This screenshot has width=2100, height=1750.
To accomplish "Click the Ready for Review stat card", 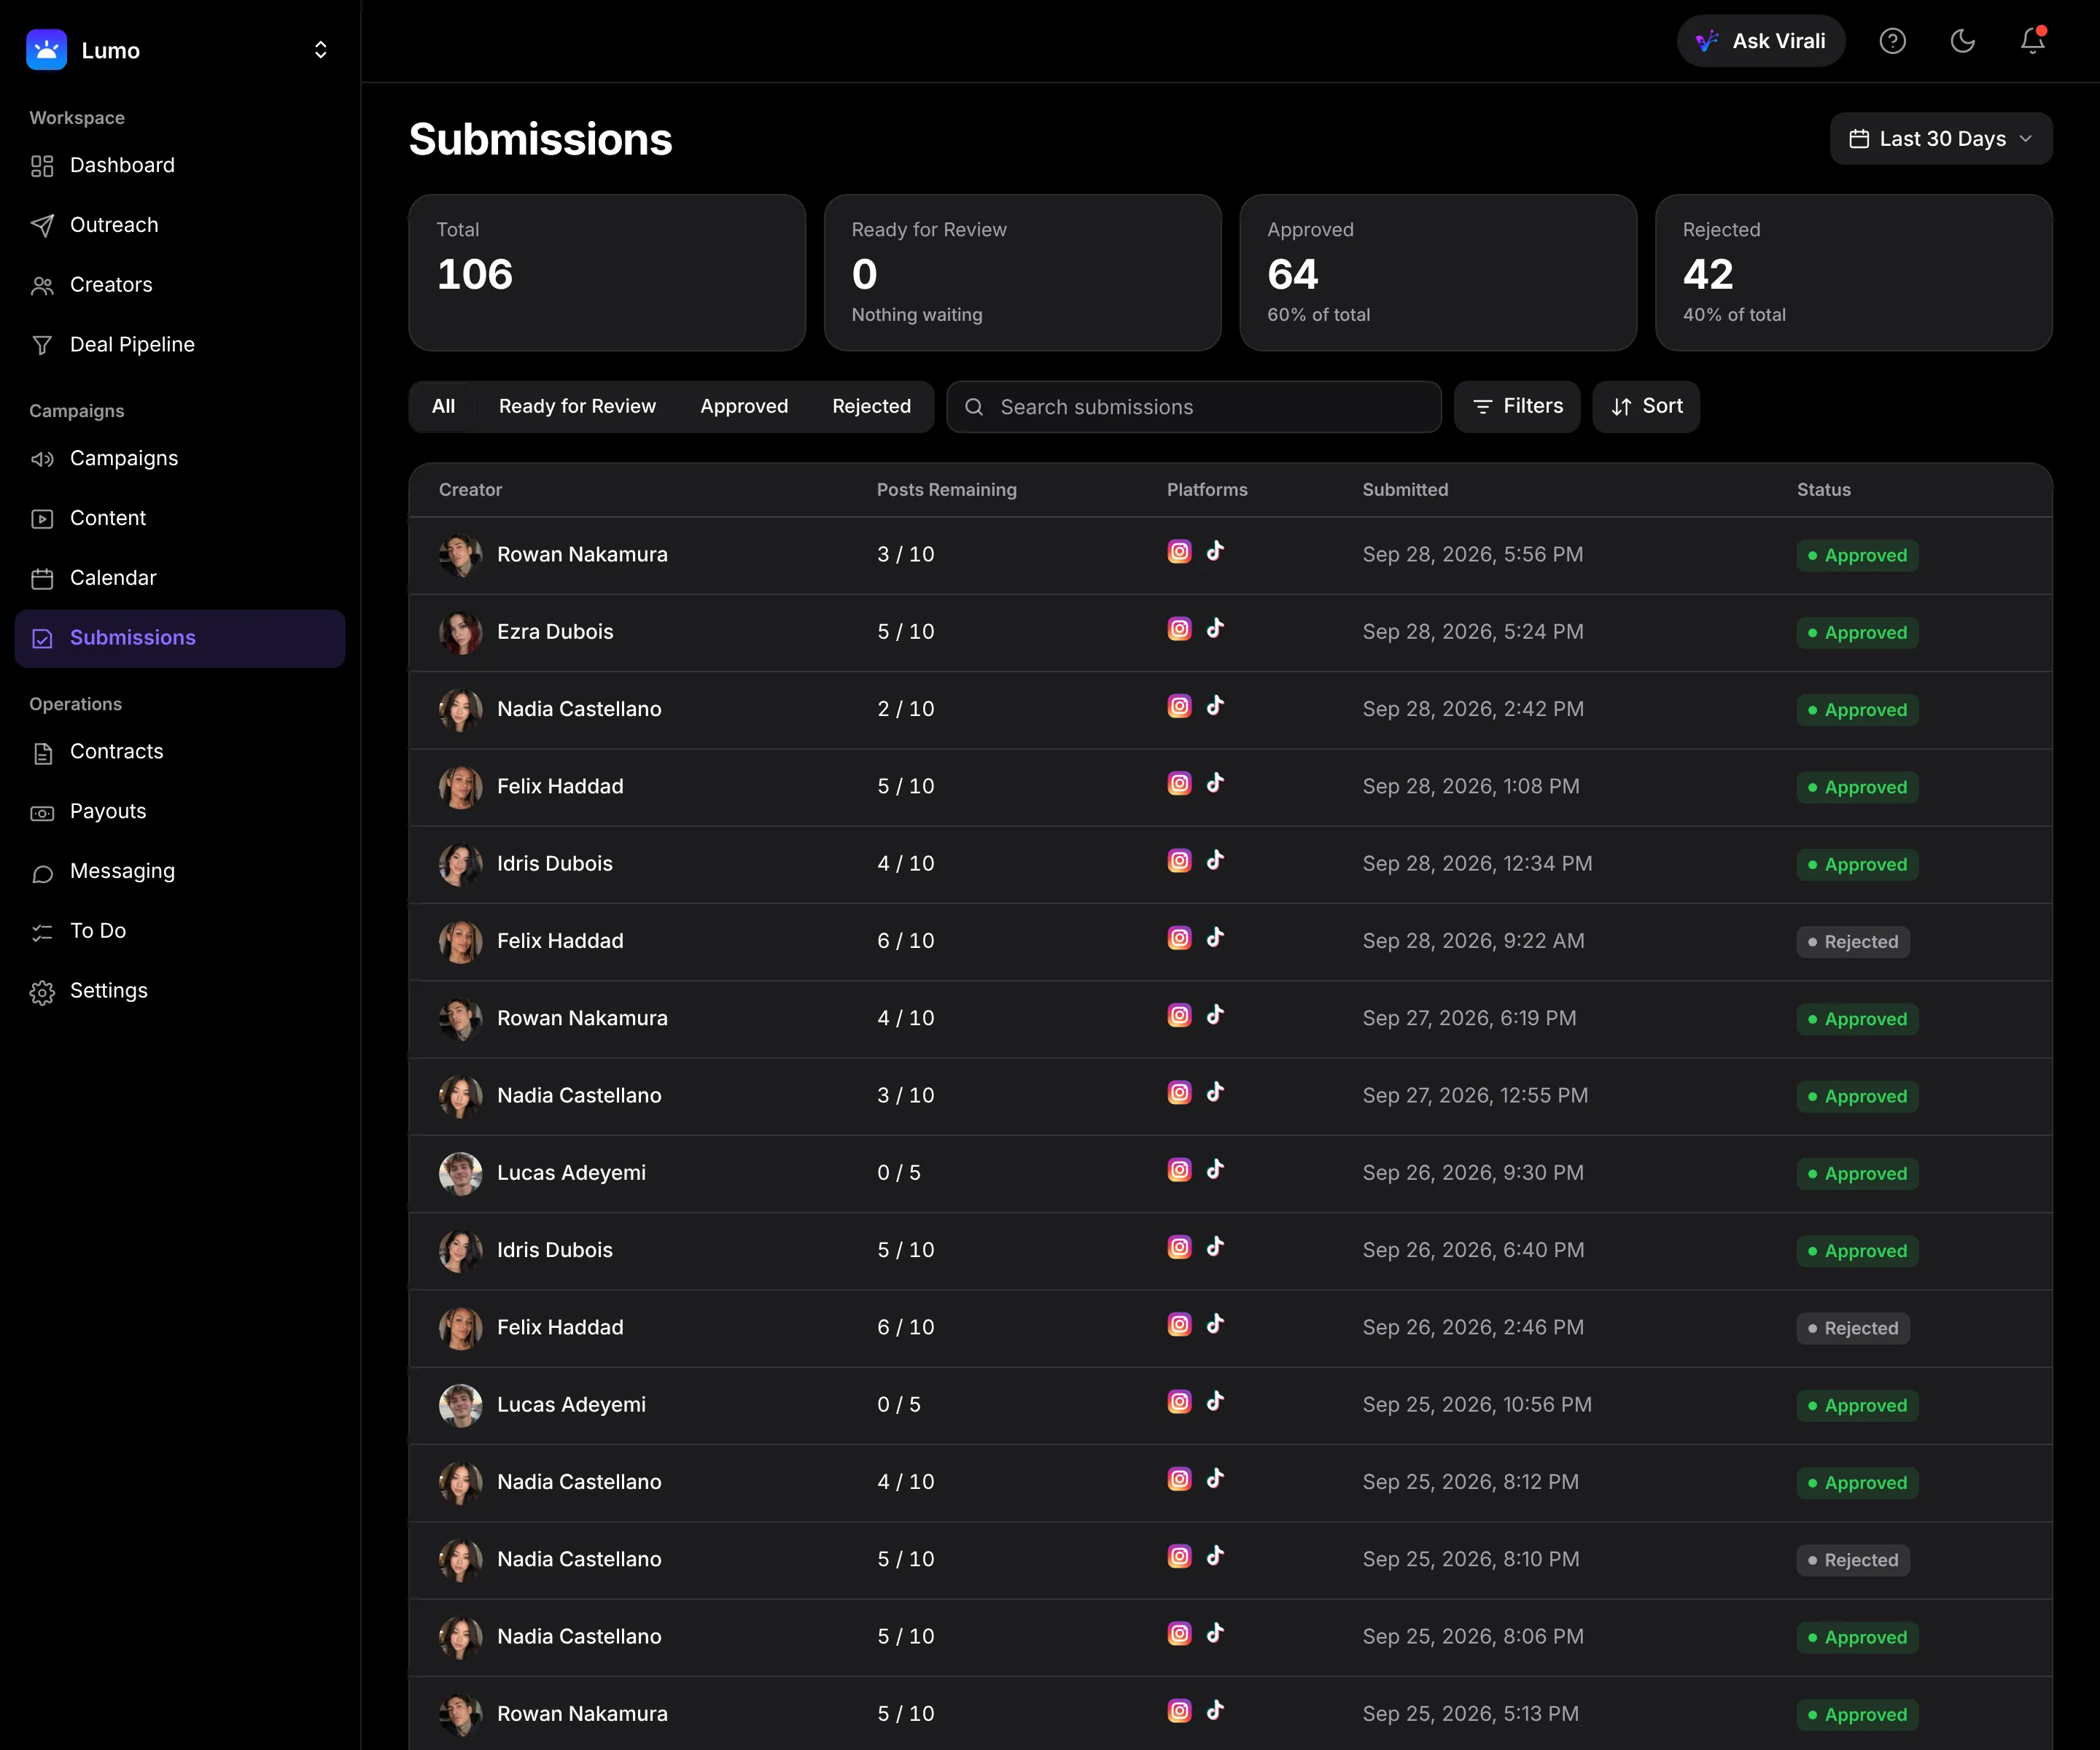I will (1022, 273).
